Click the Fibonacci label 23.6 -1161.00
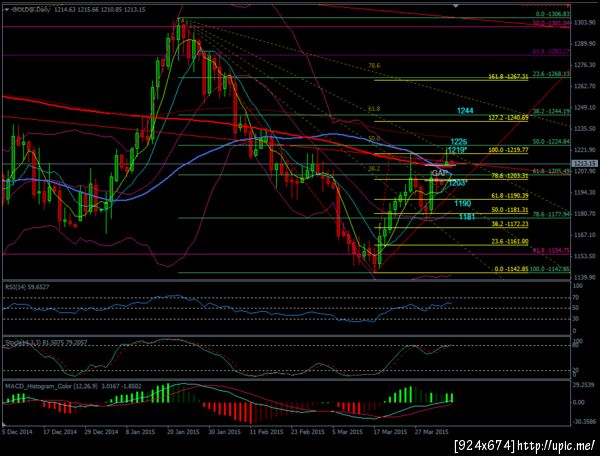 click(510, 241)
